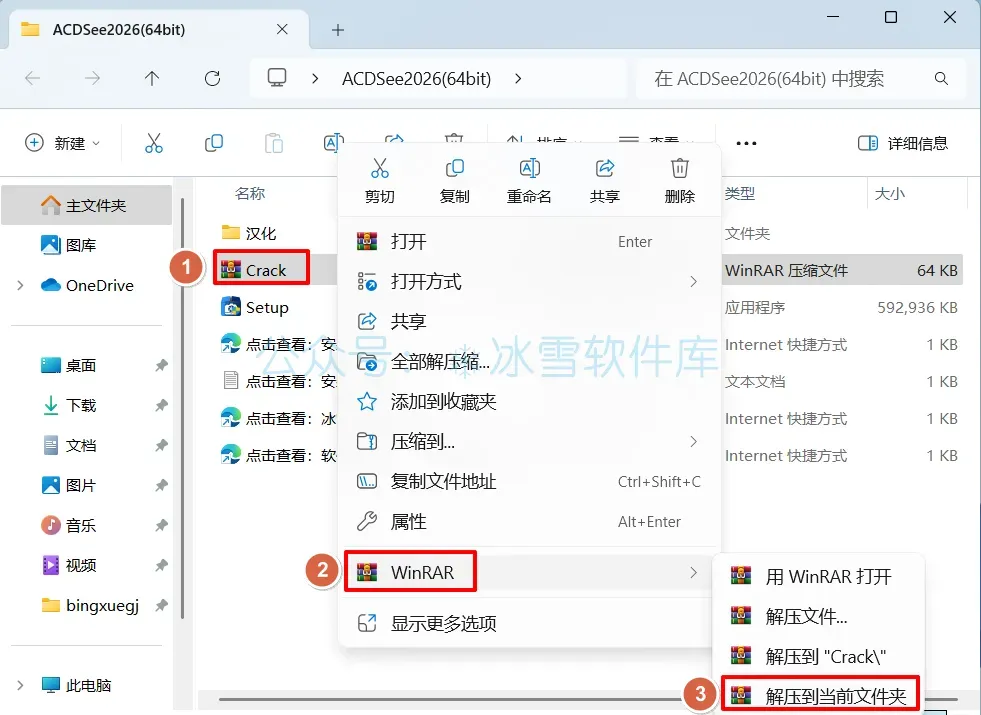The image size is (981, 715).
Task: Choose 复制文件地址 option
Action: [x=529, y=482]
